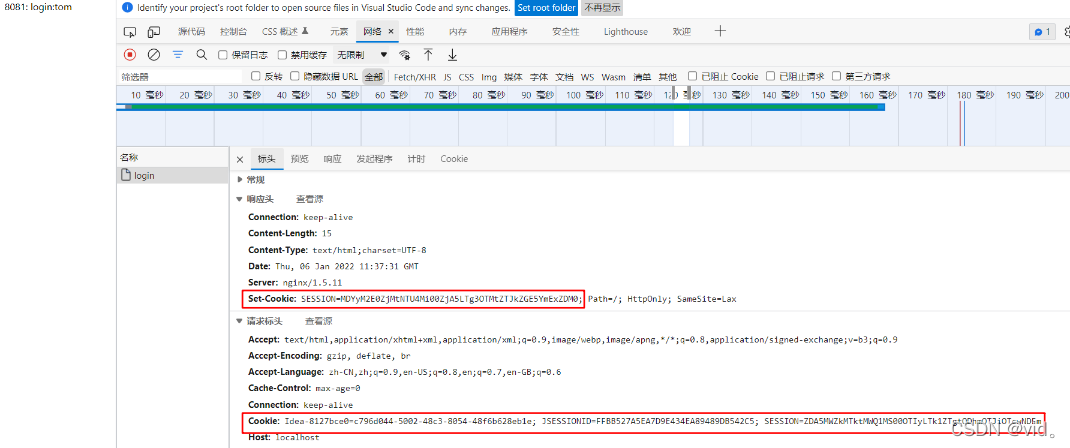1070x448 pixels.
Task: Switch to the 控制台 tab
Action: [233, 32]
